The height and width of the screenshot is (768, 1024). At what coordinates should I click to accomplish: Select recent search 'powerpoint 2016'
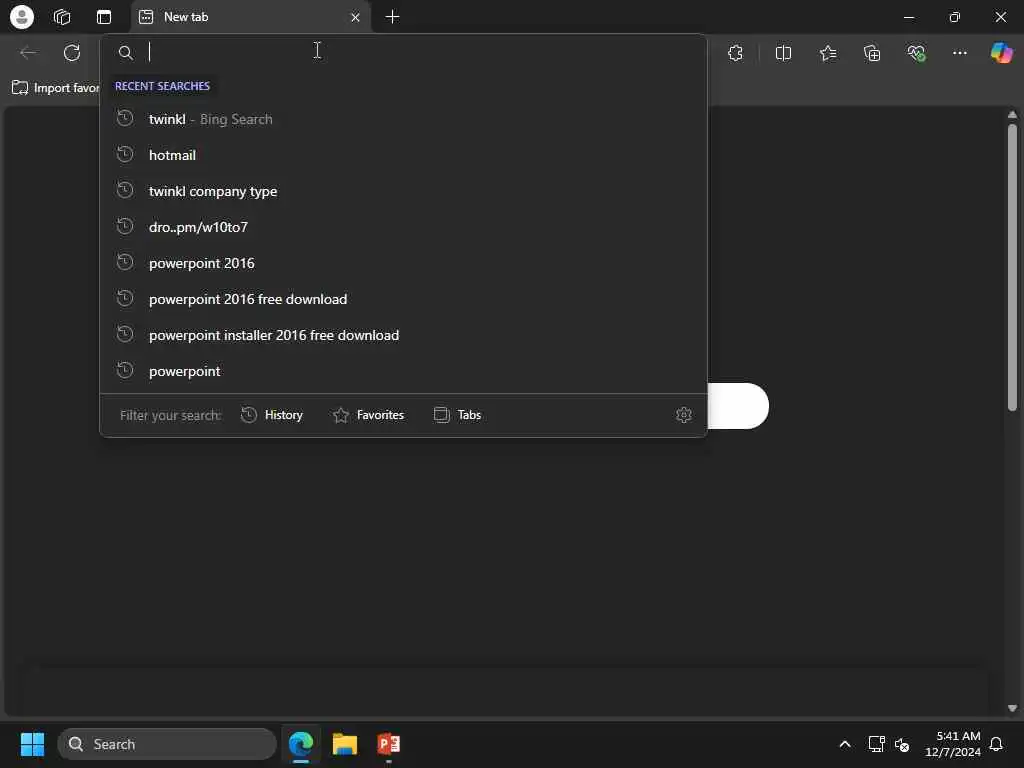tap(404, 263)
